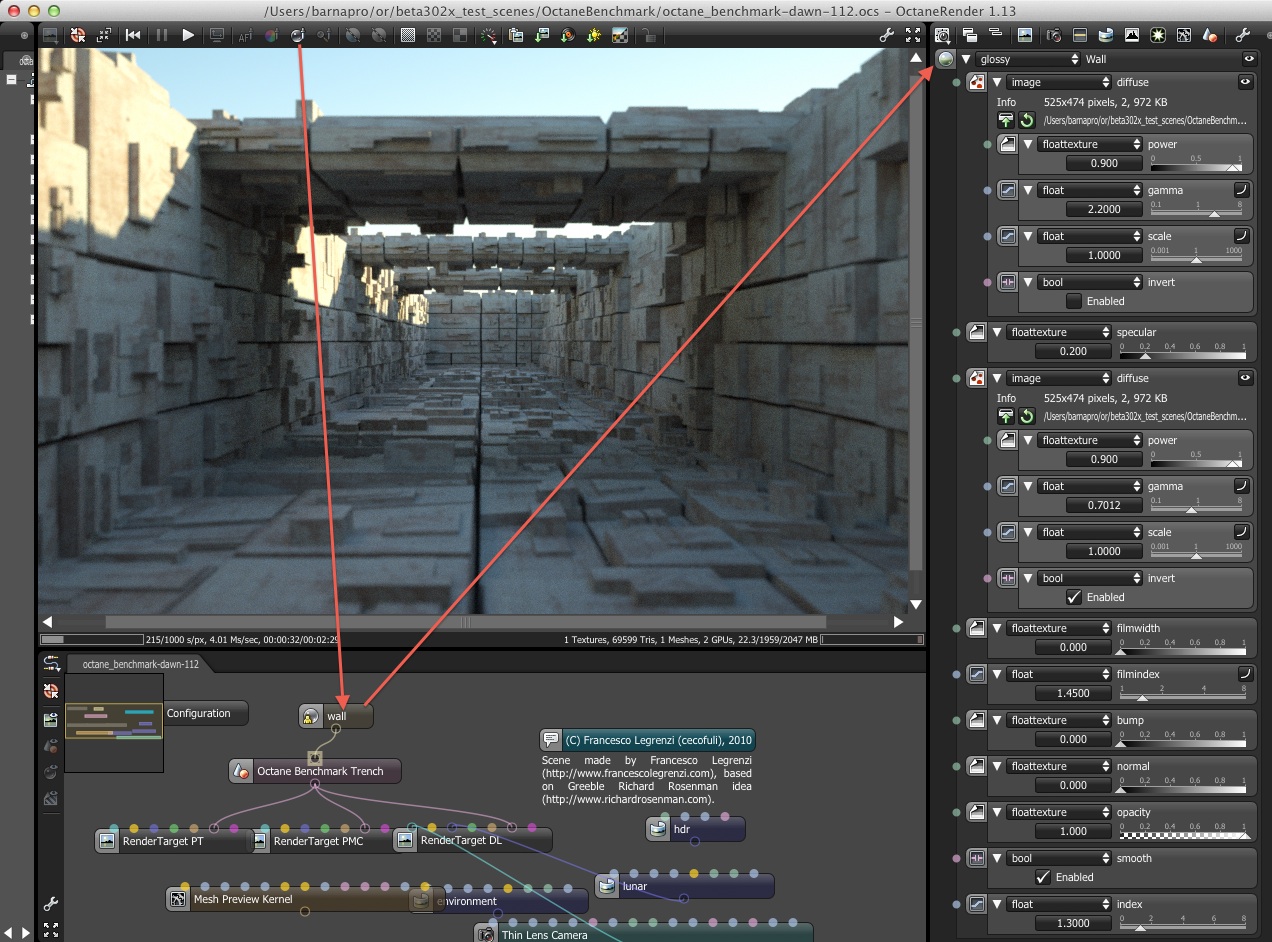Enable the first invert checkbox

tap(1074, 301)
